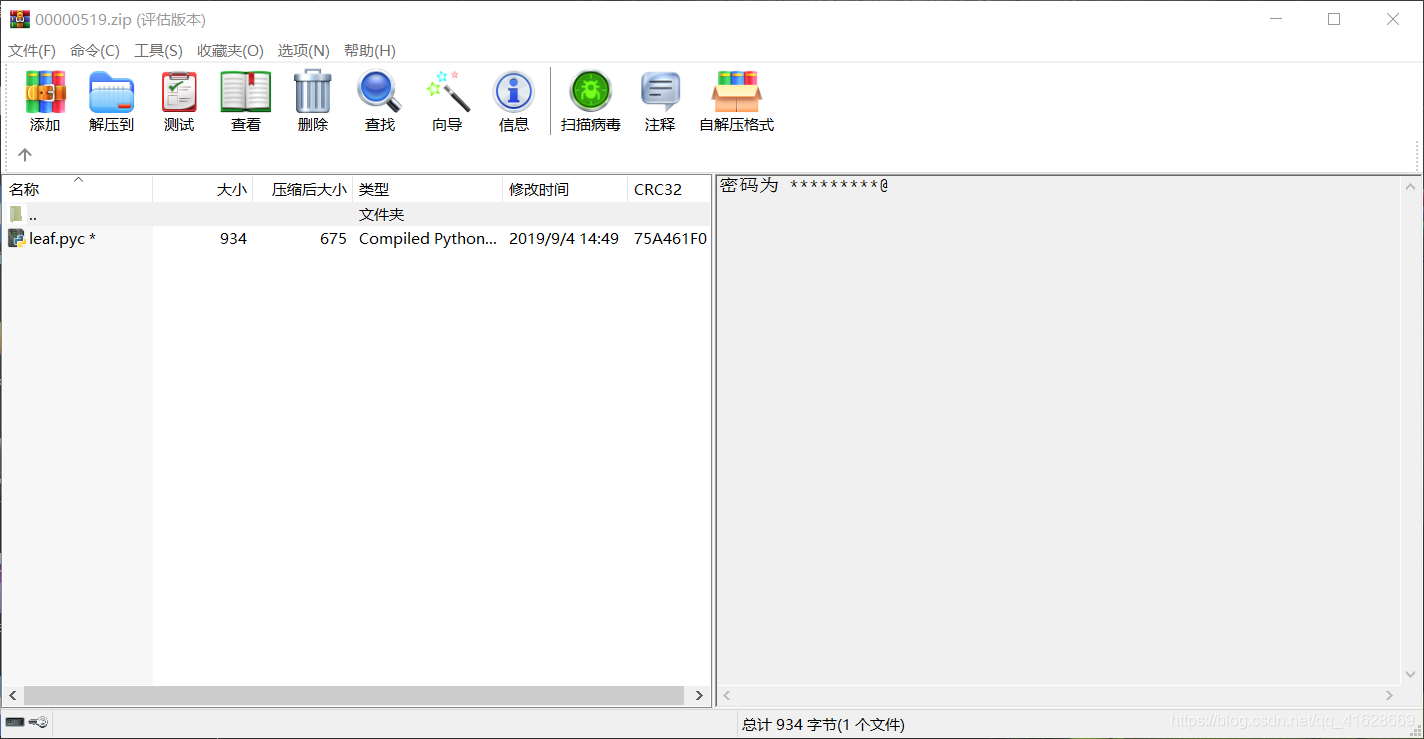Click size 934 cell

point(233,238)
